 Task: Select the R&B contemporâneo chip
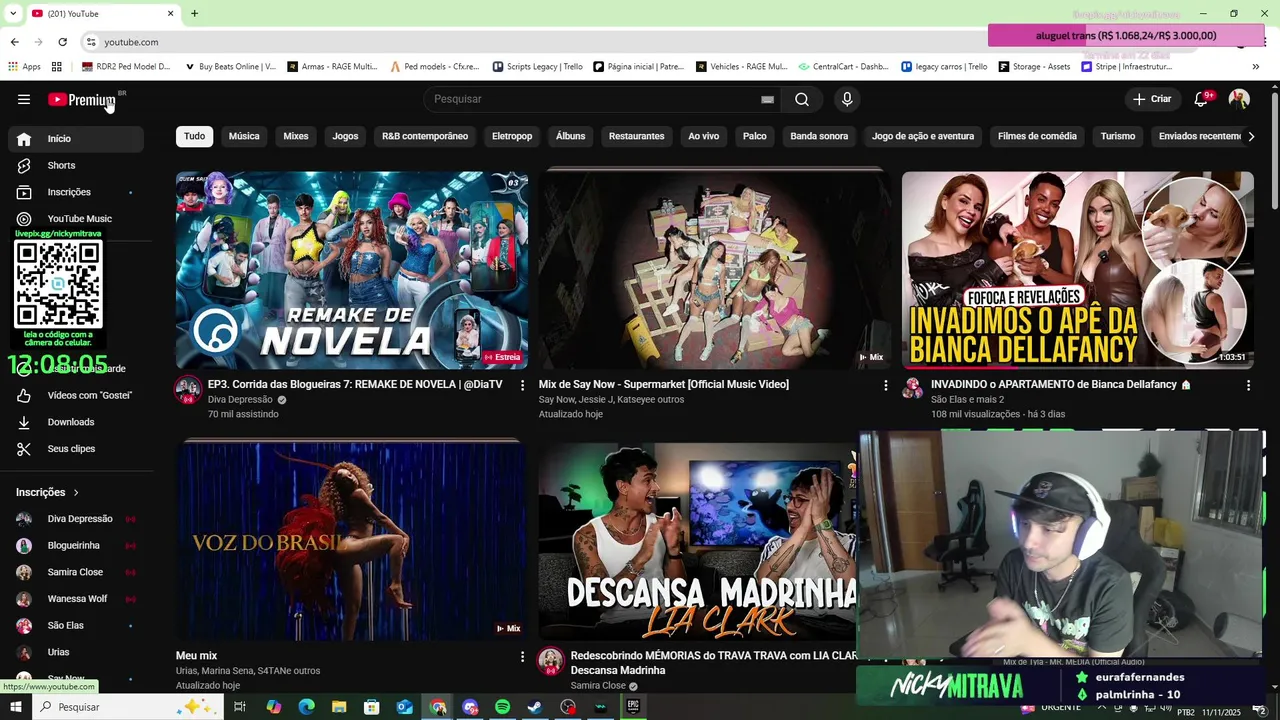pos(425,136)
